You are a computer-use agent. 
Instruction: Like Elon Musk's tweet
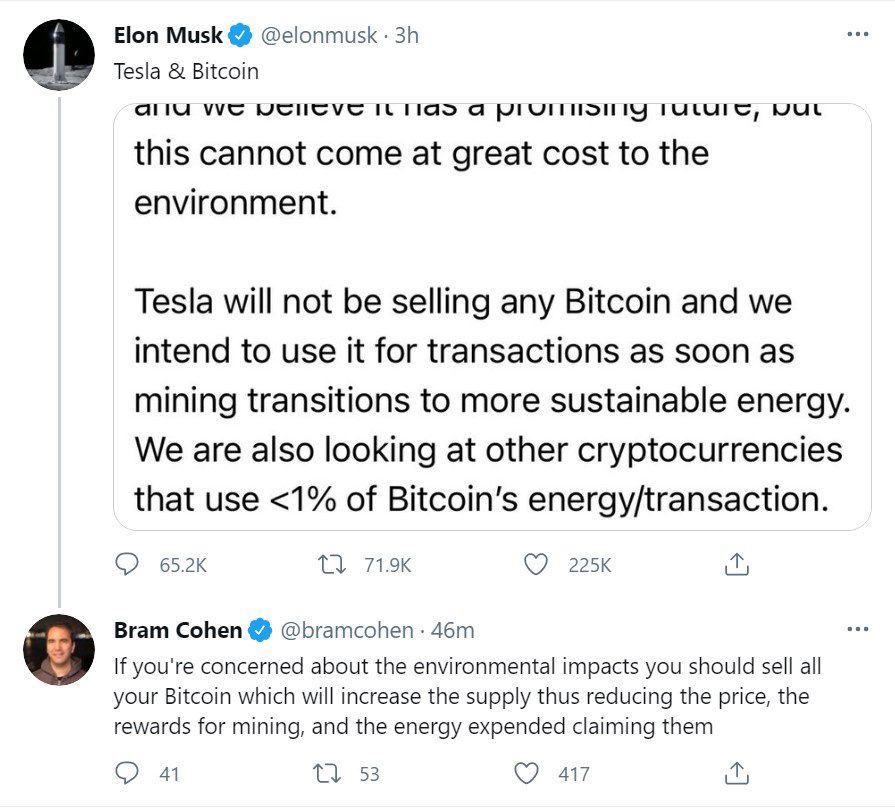[x=536, y=565]
